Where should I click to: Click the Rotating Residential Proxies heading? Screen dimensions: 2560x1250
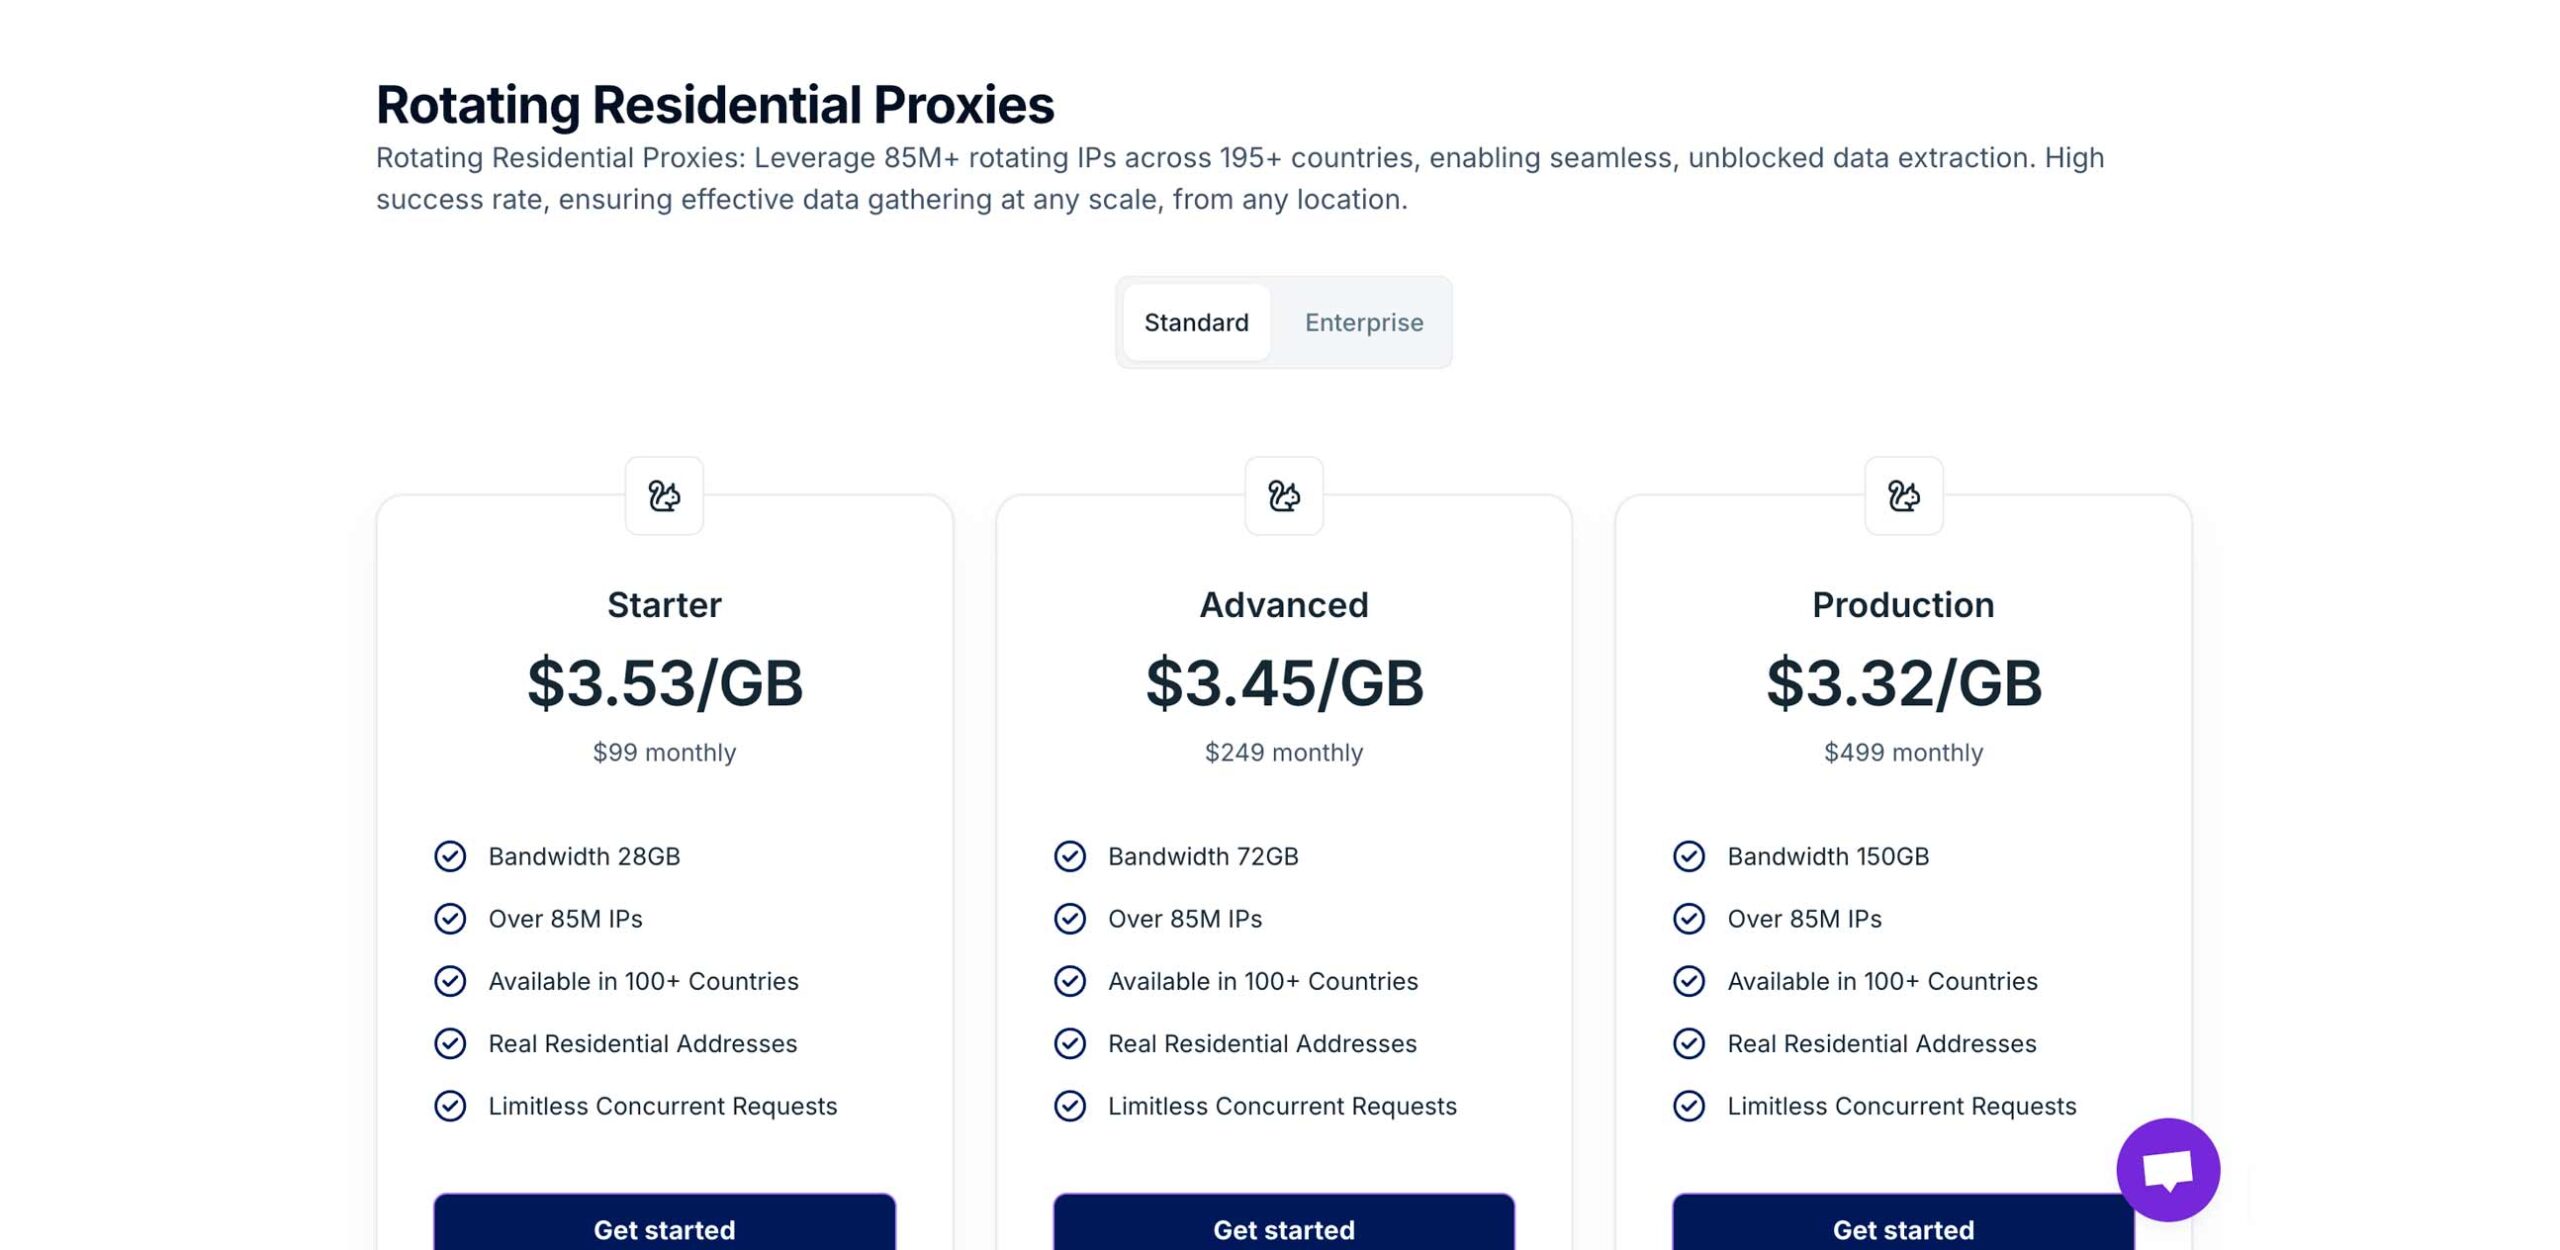coord(714,105)
